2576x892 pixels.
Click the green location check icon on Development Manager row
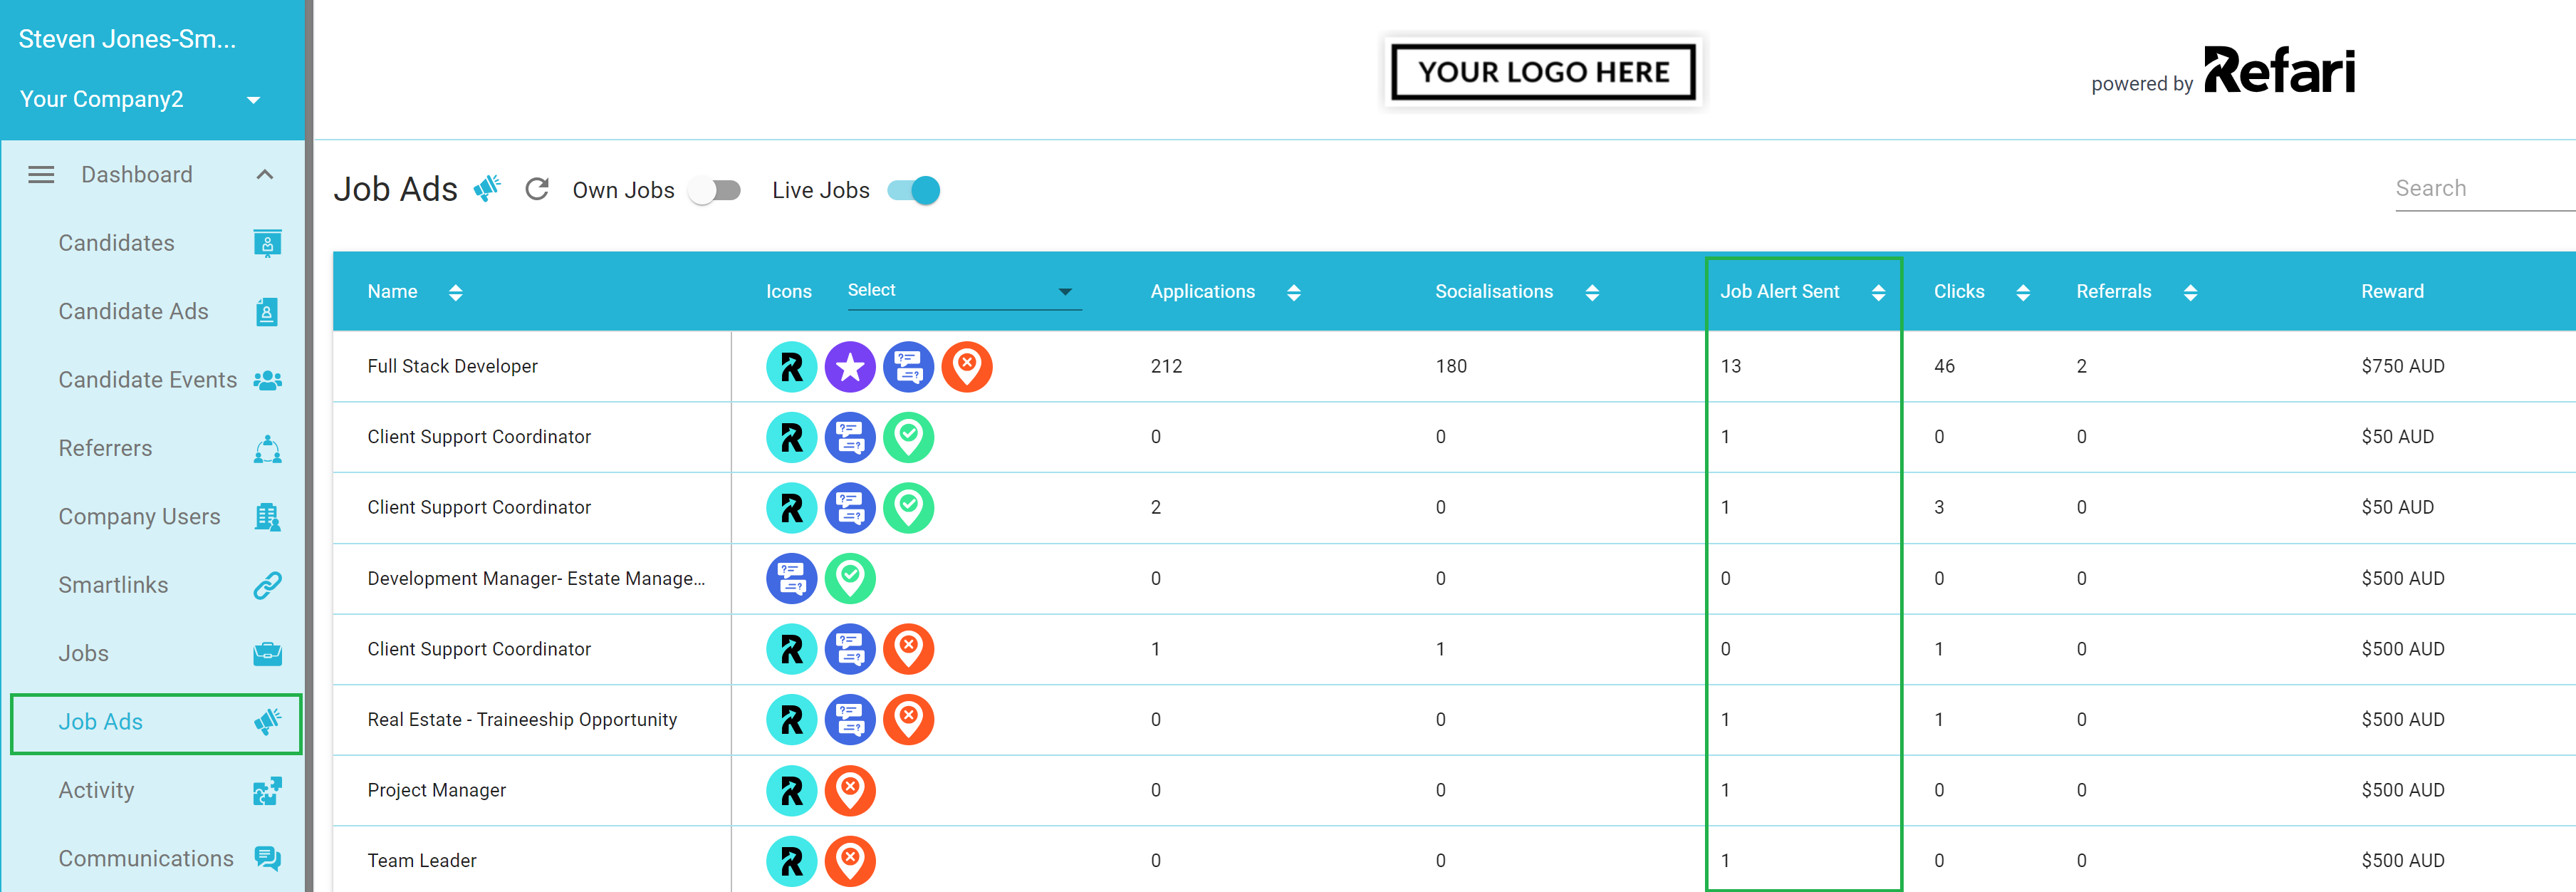click(x=850, y=578)
